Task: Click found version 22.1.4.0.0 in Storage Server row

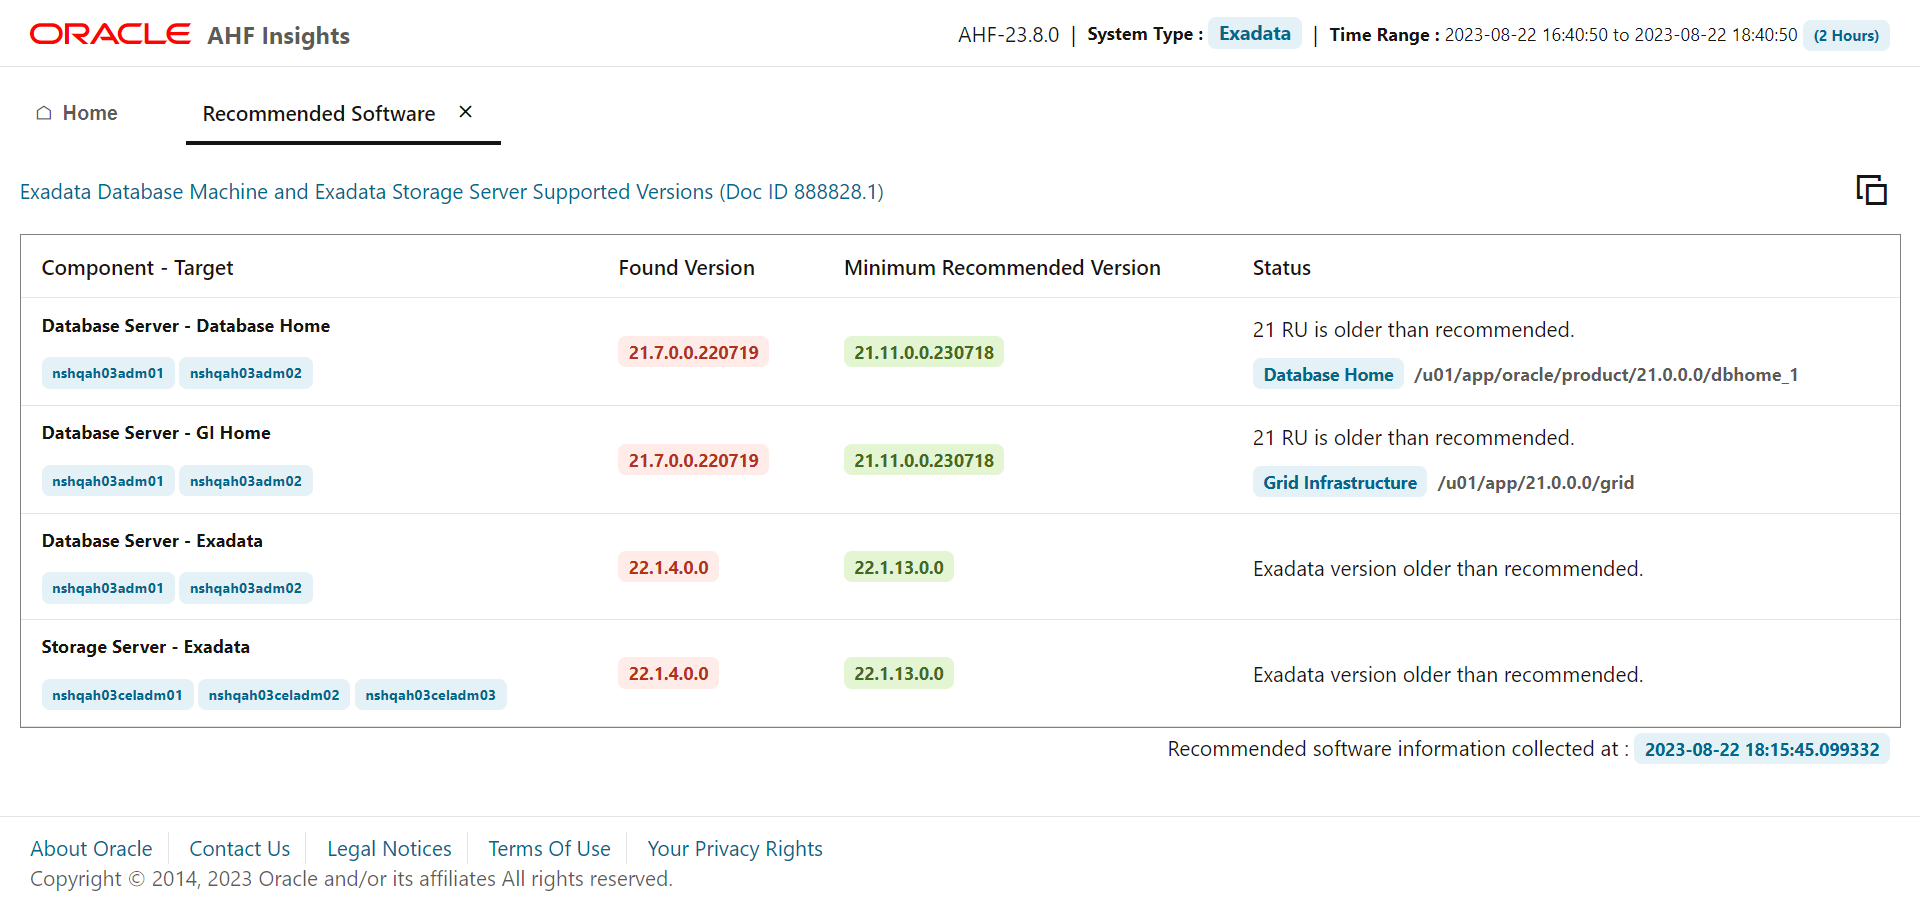Action: pyautogui.click(x=668, y=673)
